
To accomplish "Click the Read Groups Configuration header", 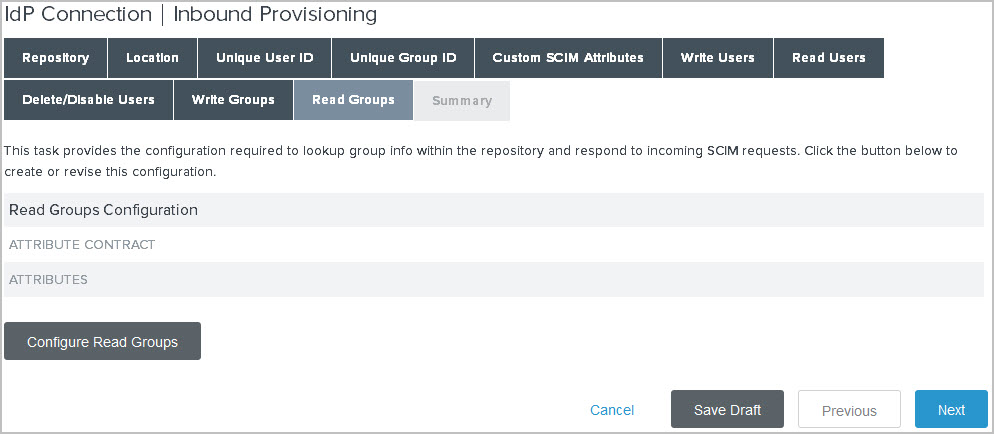I will 103,210.
